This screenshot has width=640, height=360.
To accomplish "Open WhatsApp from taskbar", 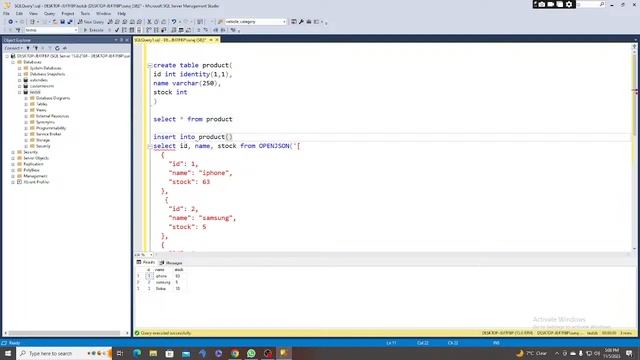I will click(251, 353).
